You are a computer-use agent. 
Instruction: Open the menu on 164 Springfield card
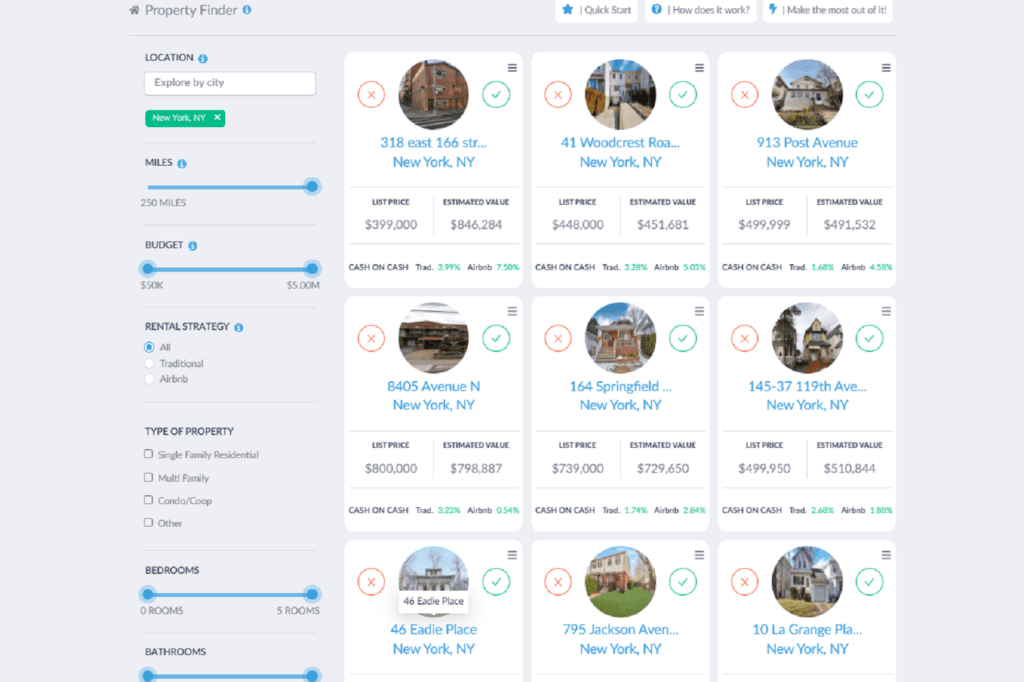(699, 311)
